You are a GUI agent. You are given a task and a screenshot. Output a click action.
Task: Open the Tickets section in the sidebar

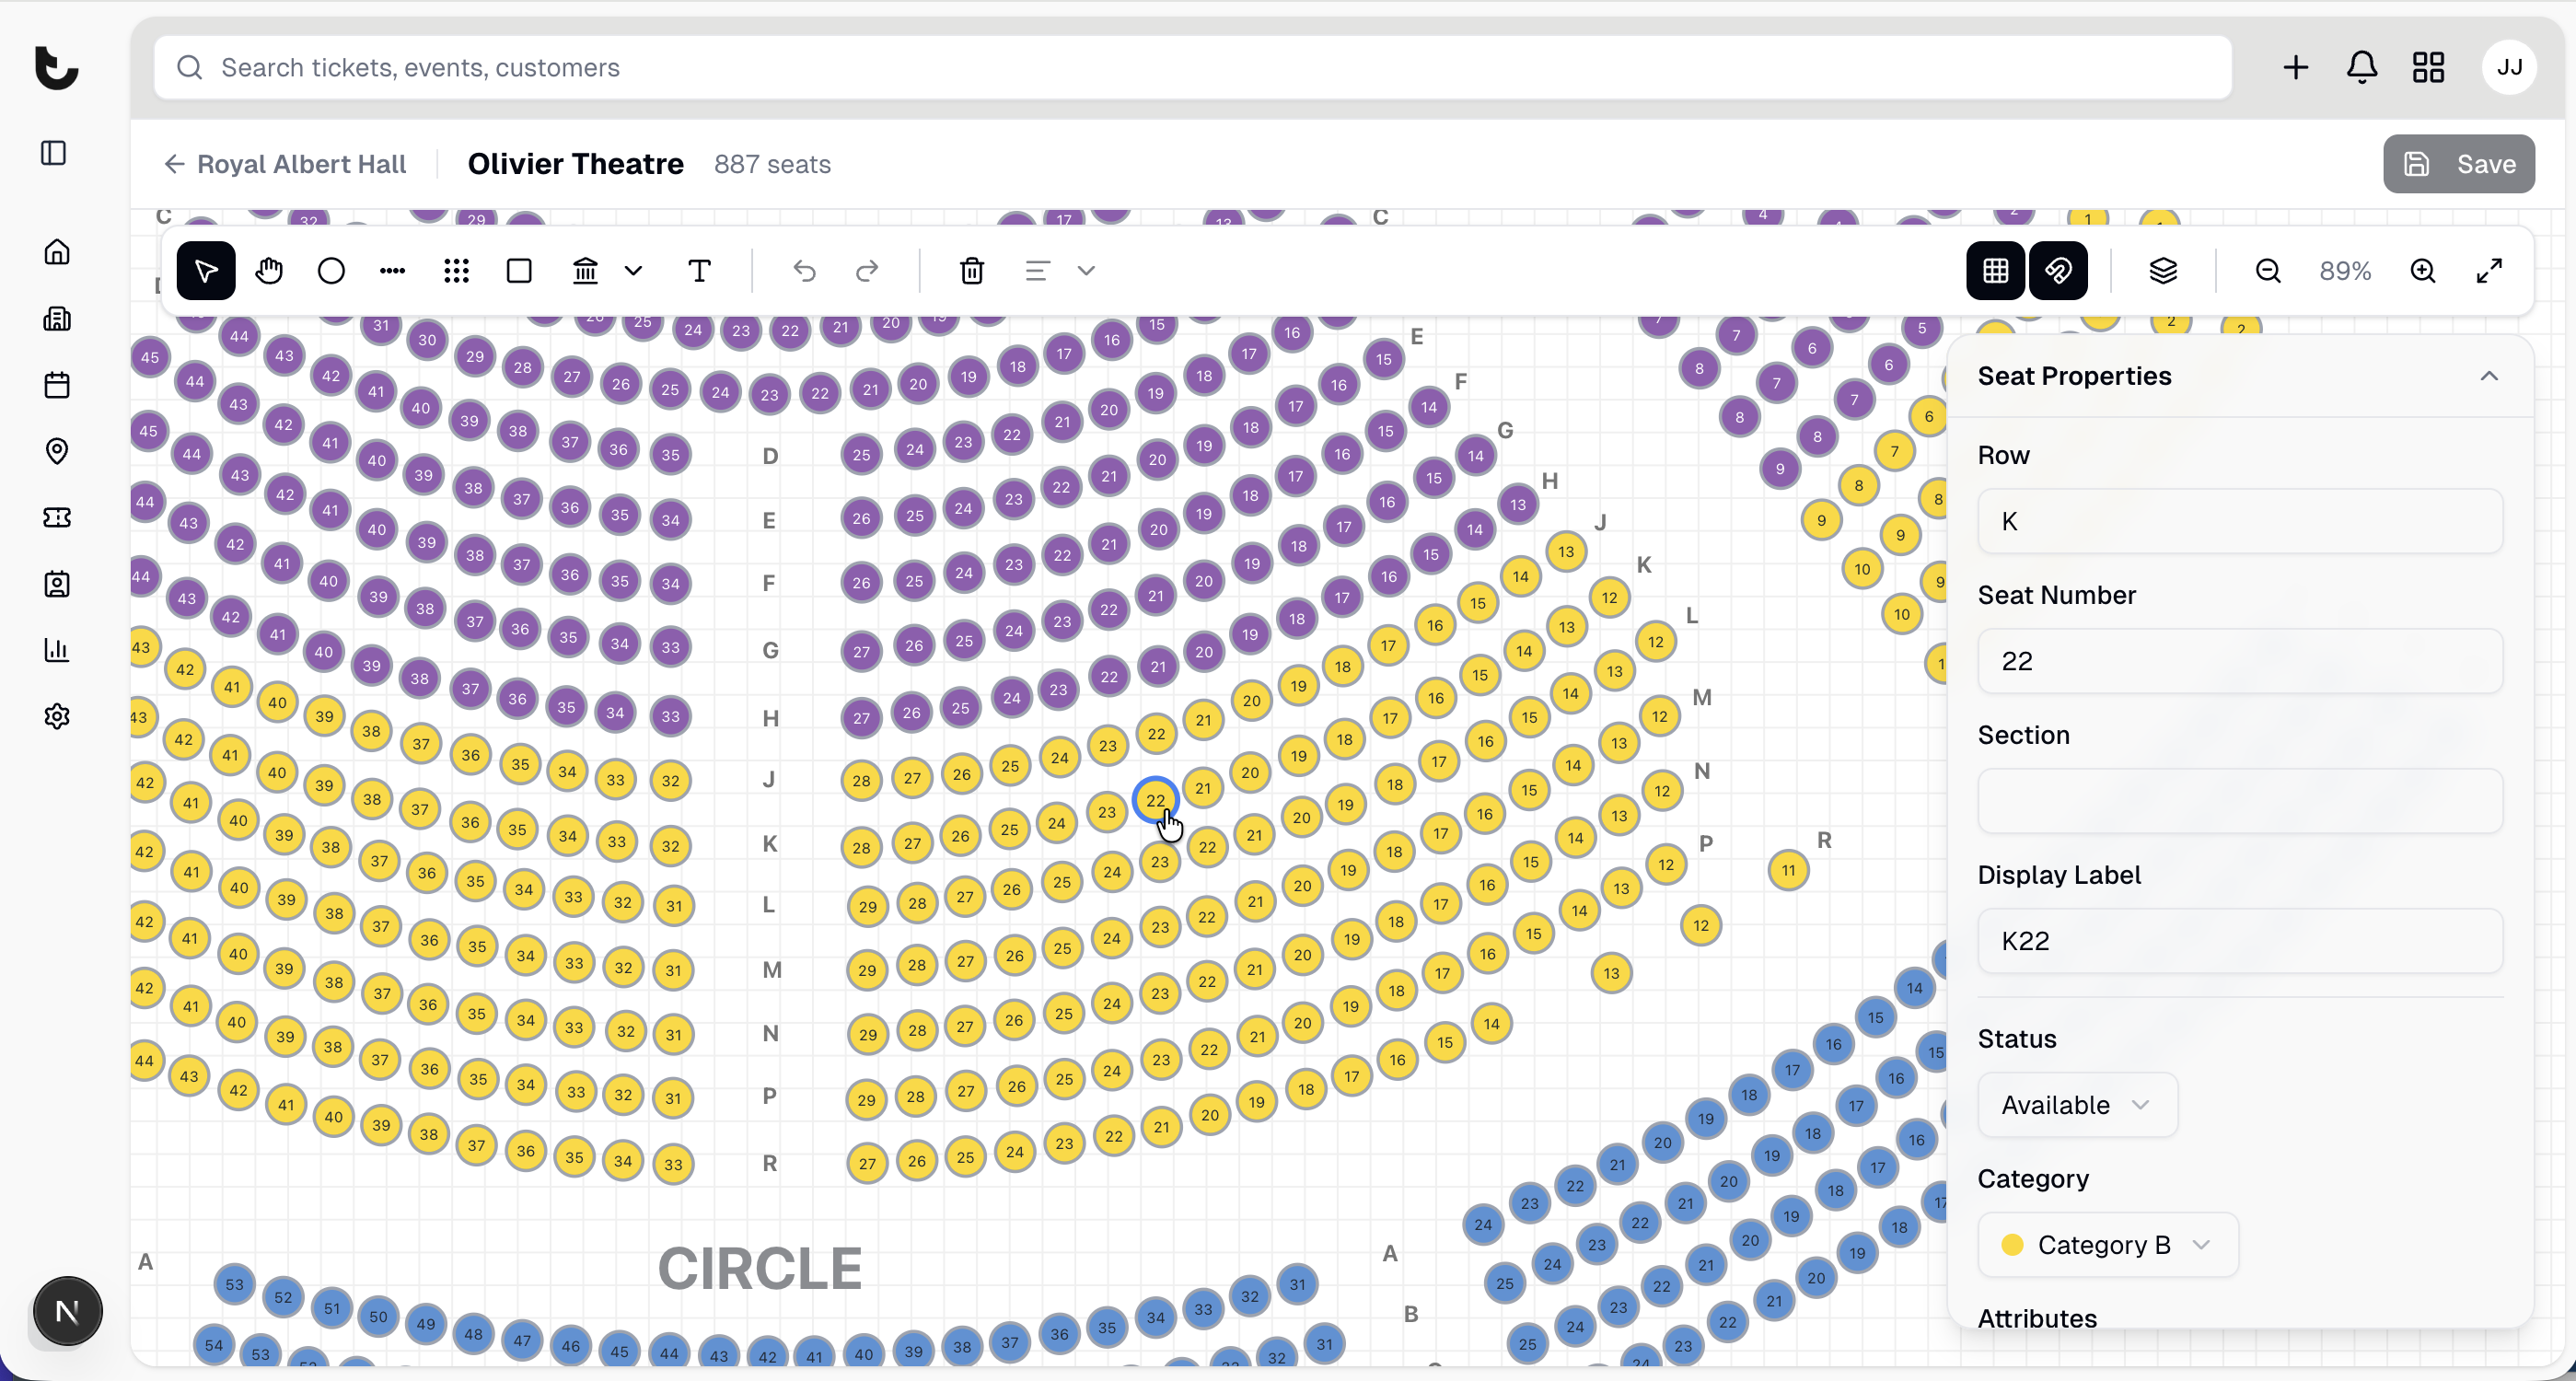click(57, 518)
